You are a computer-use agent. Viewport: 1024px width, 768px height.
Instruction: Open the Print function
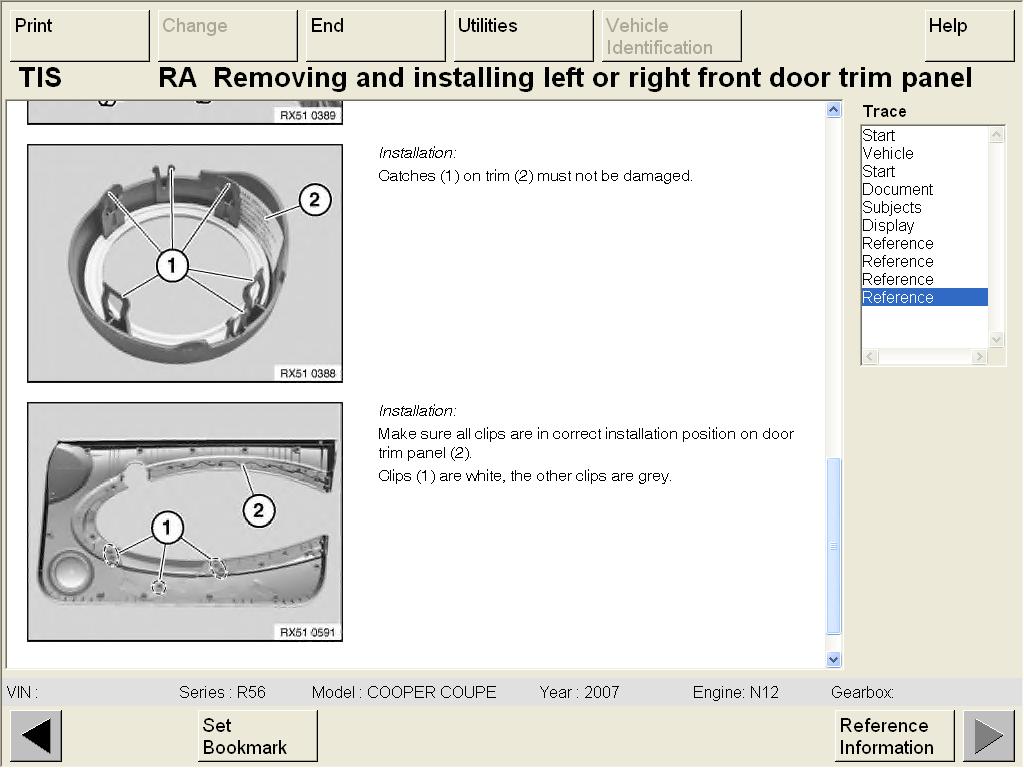coord(78,36)
